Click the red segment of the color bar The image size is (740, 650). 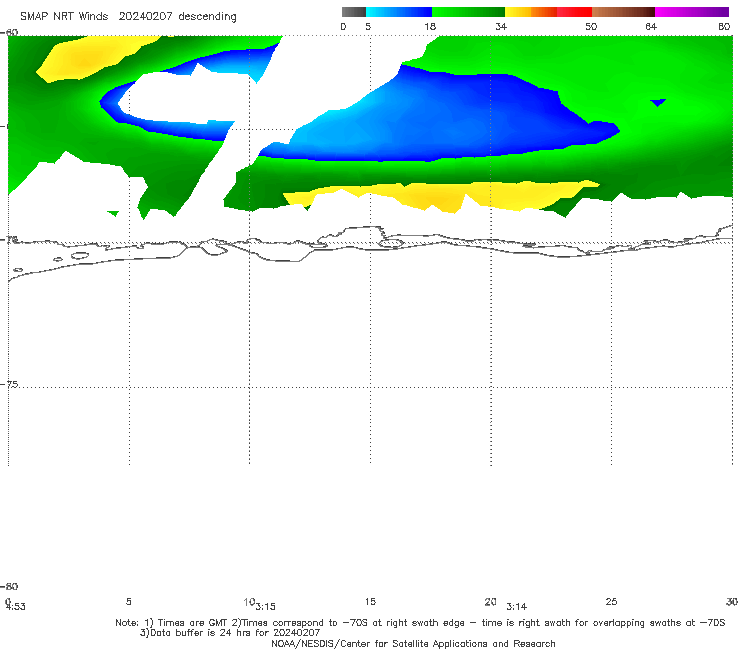(x=574, y=12)
